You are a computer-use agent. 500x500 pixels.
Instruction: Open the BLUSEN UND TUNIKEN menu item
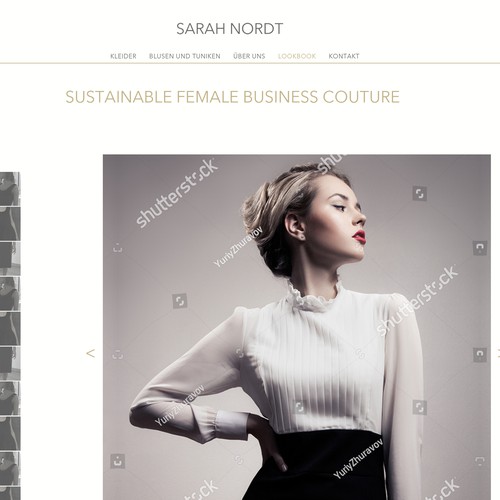tap(185, 56)
